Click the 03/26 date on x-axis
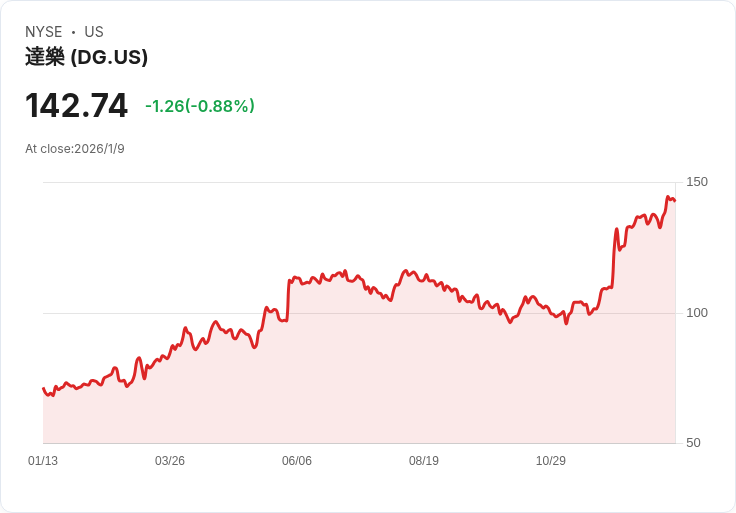This screenshot has height=513, width=736. click(170, 461)
